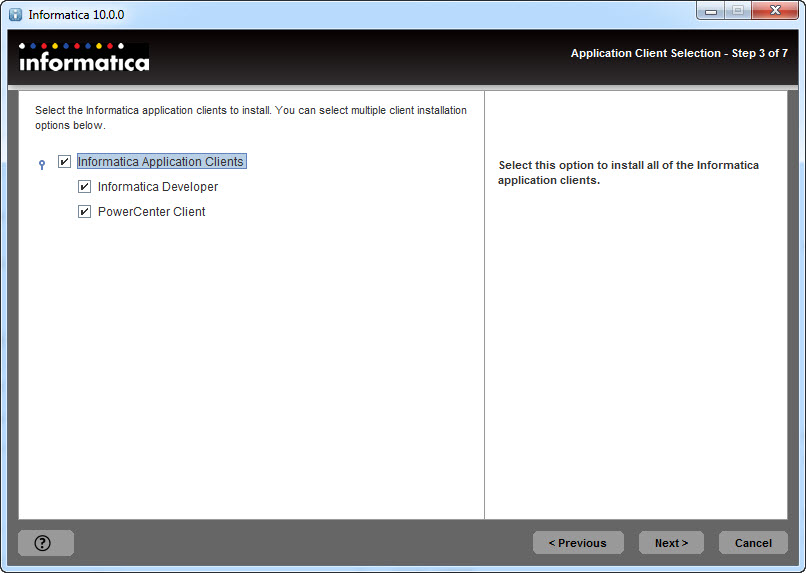Select the PowerCenter Client label
Image resolution: width=806 pixels, height=573 pixels.
tap(152, 211)
